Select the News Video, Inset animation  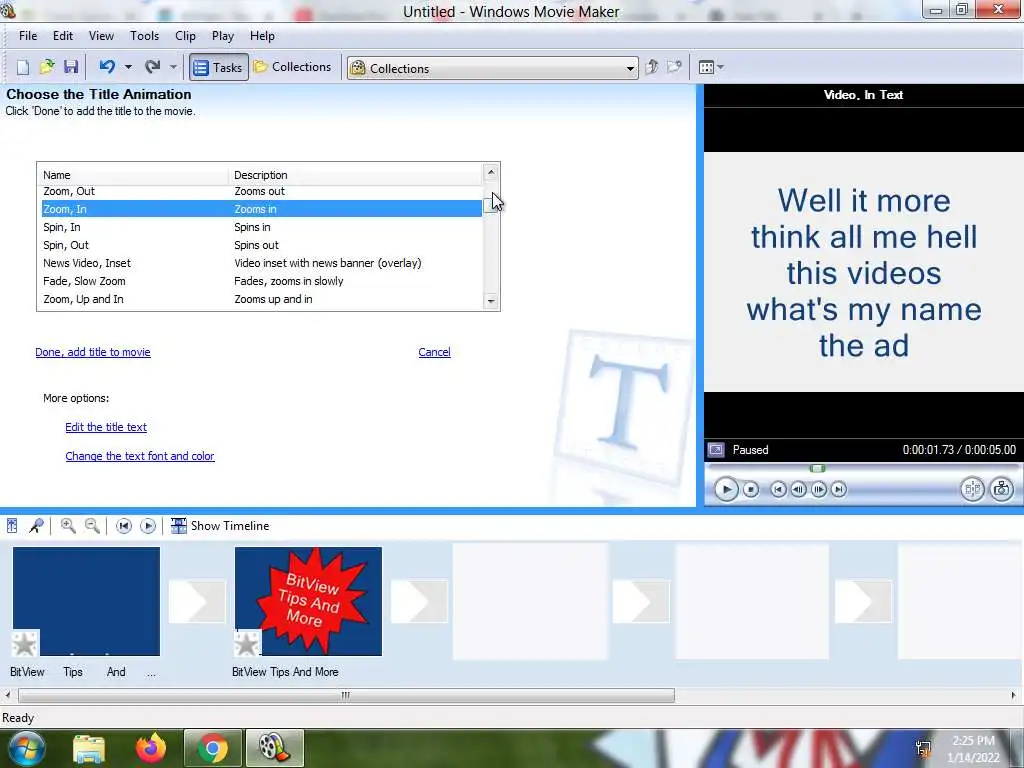click(261, 263)
